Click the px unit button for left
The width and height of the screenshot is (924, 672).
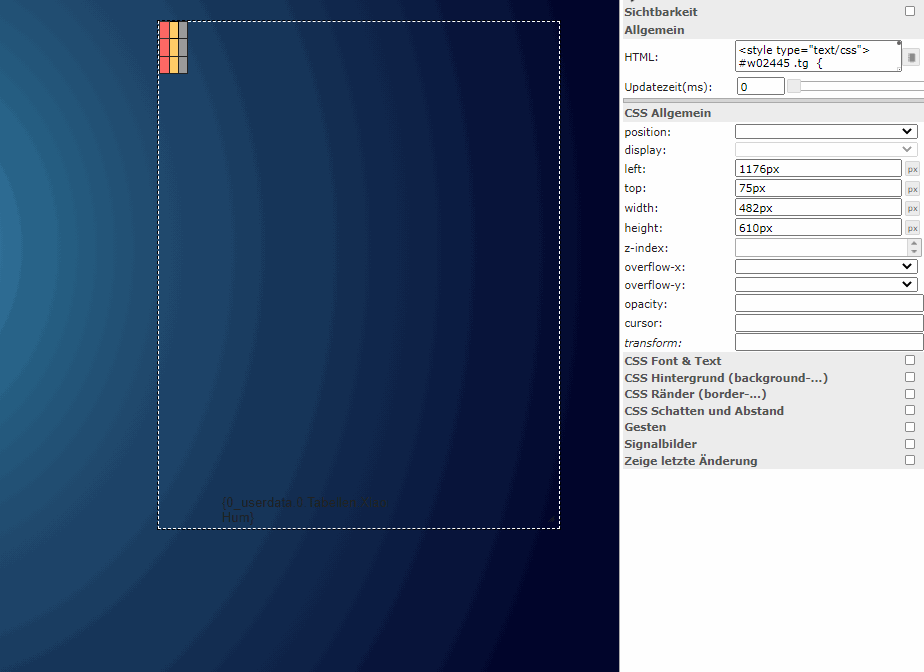(912, 169)
